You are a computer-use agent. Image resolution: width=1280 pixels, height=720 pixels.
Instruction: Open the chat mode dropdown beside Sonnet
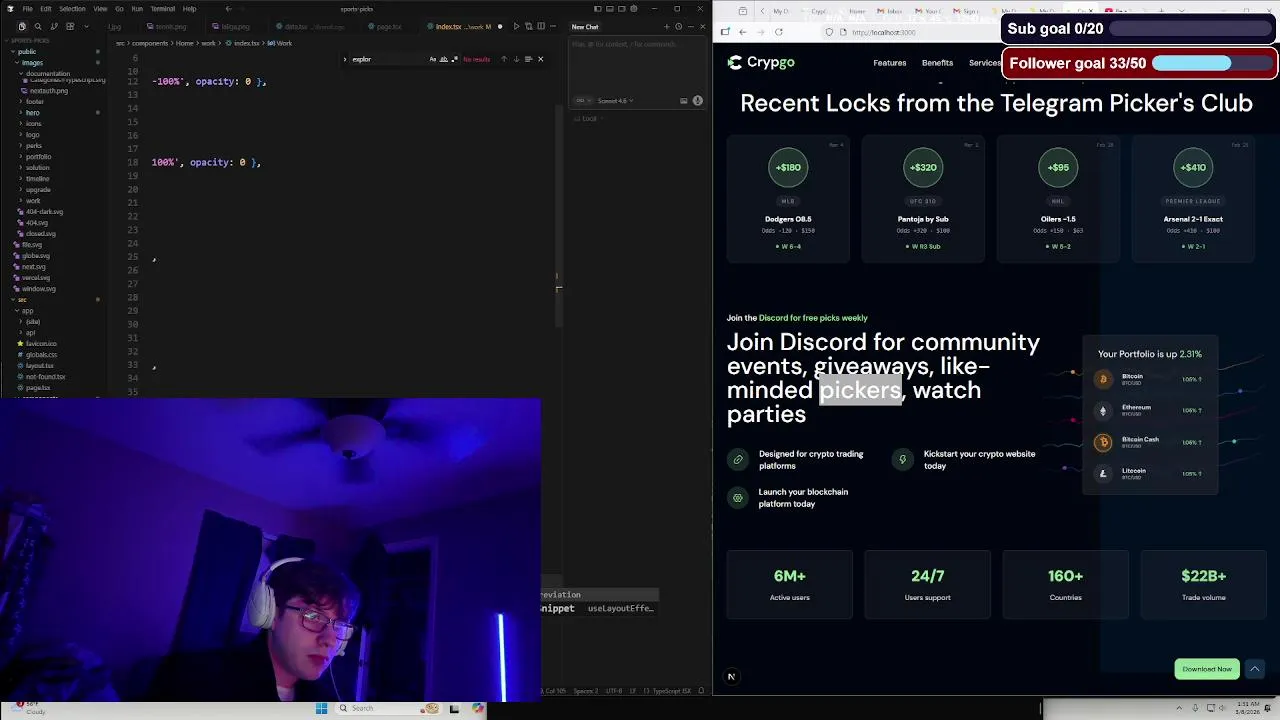(x=582, y=100)
